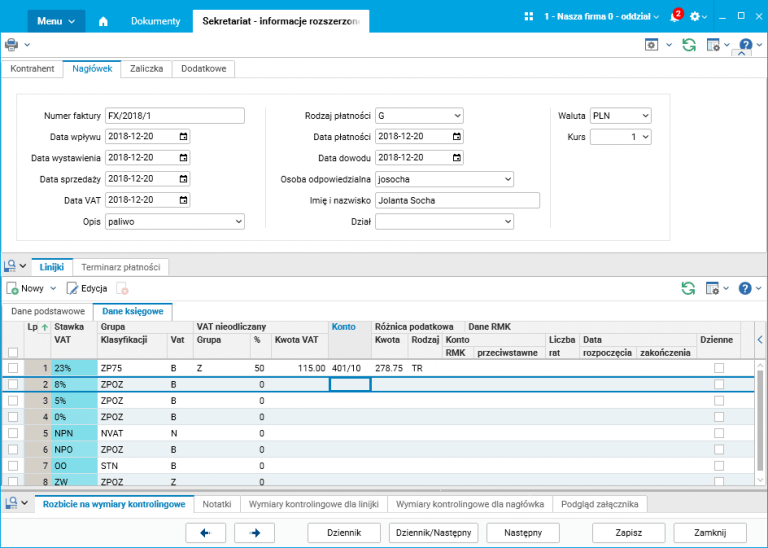Open the Waluta PLN dropdown
768x548 pixels.
pos(644,116)
